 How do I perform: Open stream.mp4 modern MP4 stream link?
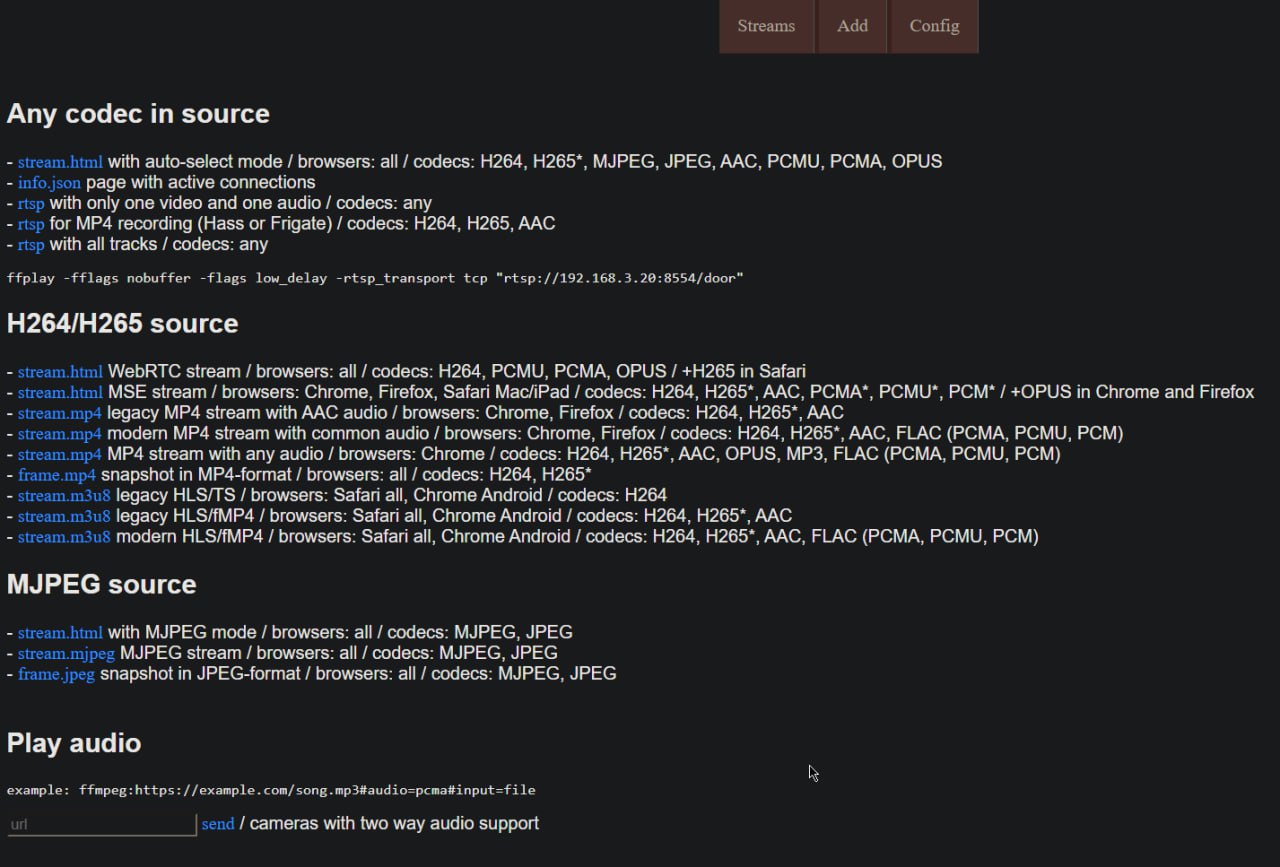(60, 434)
